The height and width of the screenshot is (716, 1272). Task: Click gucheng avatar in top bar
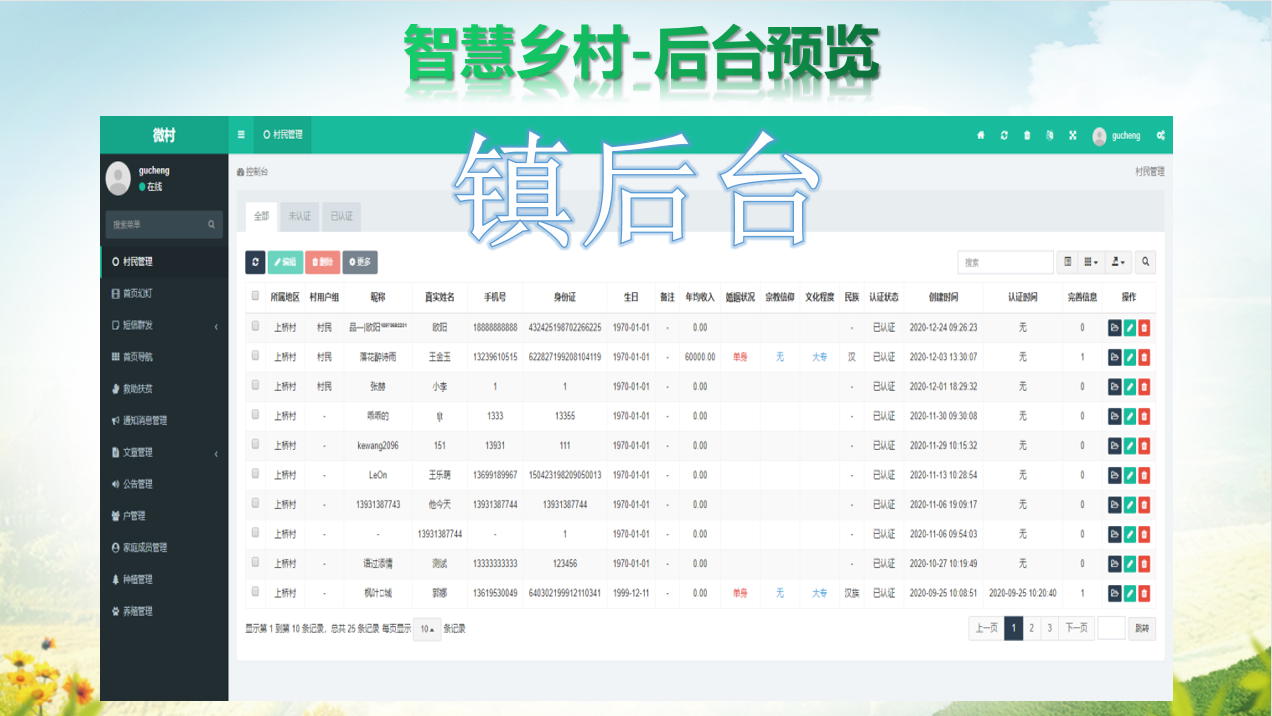pyautogui.click(x=1100, y=136)
